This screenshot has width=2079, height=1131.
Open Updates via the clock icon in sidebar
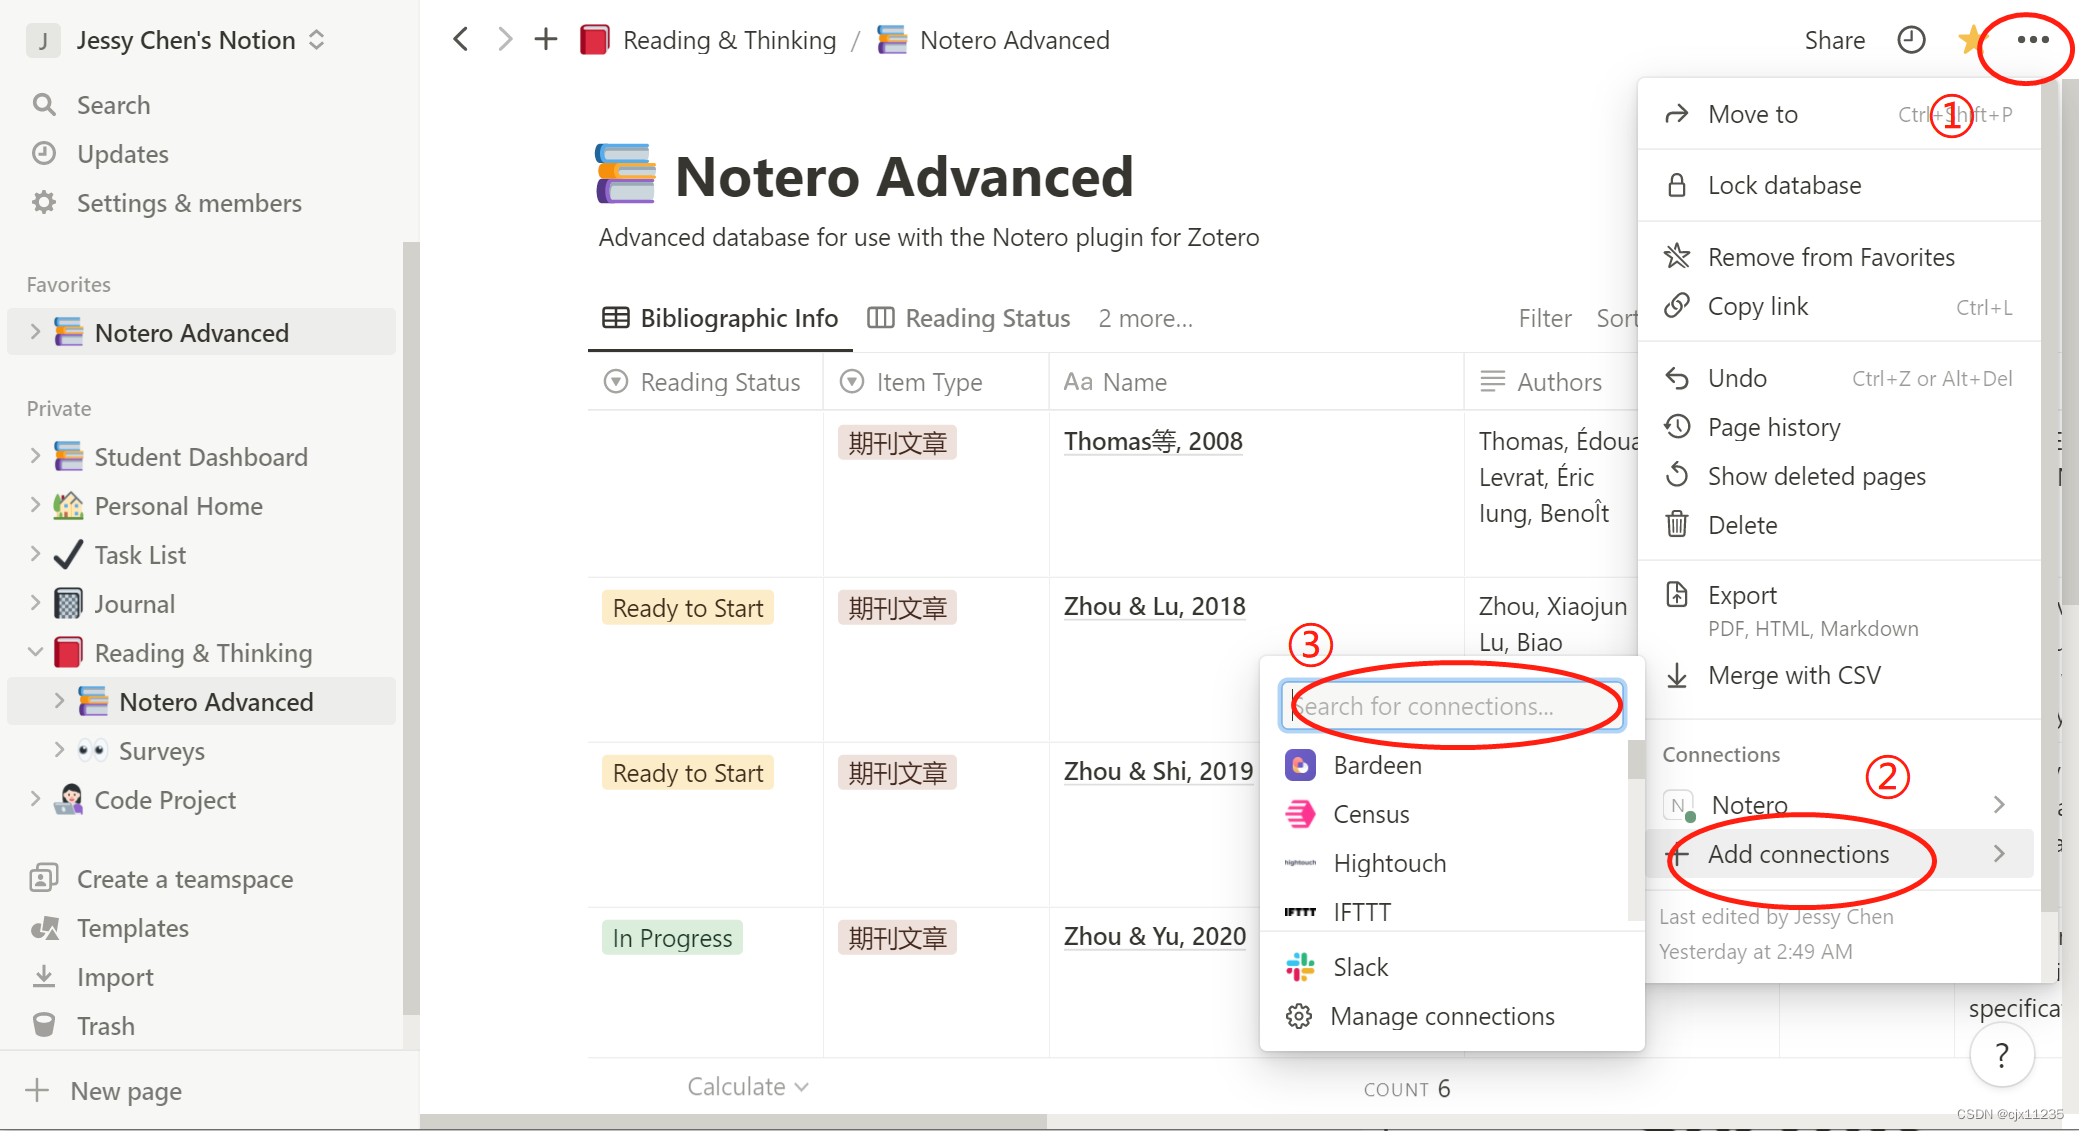44,153
